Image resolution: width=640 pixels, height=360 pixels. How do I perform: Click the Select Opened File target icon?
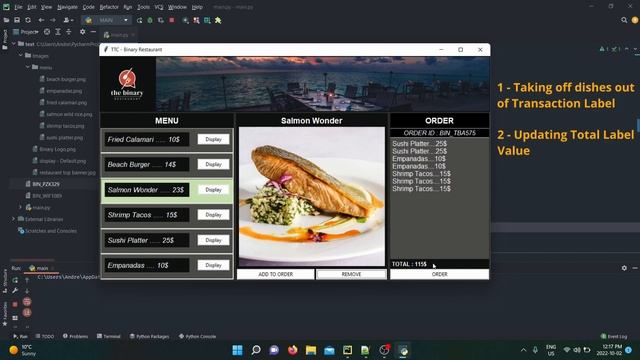pos(47,32)
